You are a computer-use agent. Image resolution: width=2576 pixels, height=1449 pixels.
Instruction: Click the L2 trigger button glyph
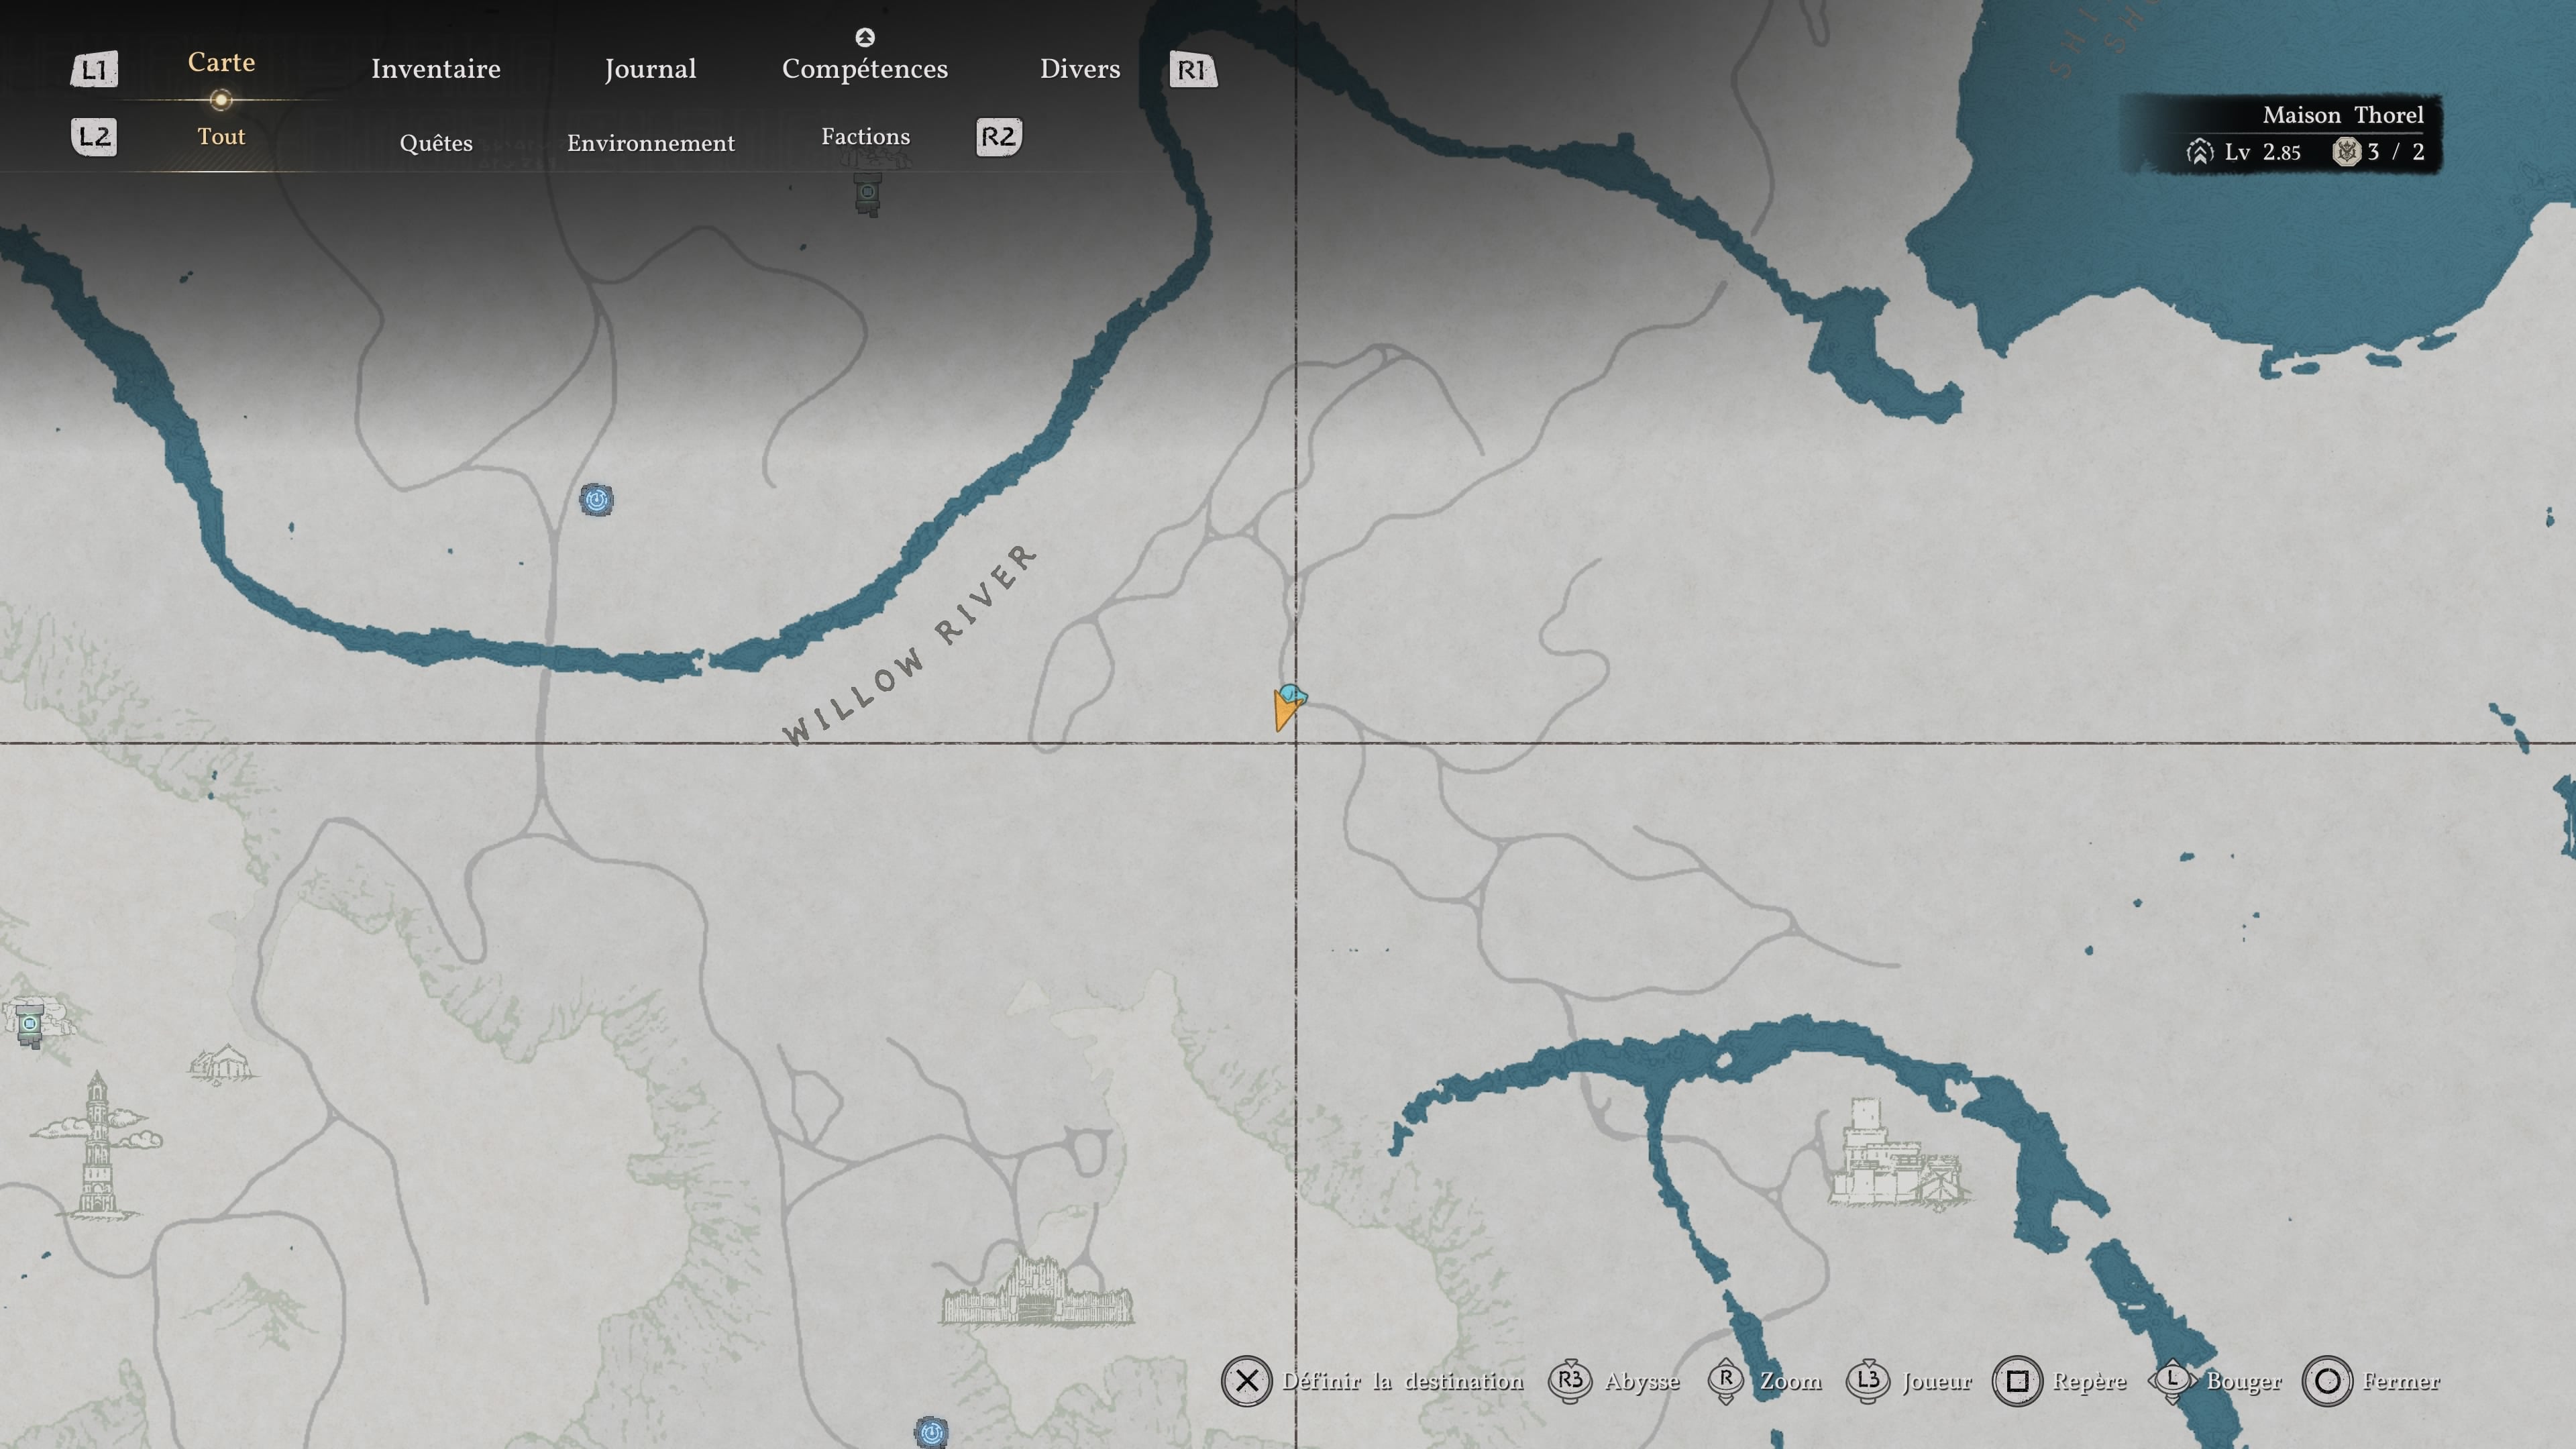pos(94,136)
